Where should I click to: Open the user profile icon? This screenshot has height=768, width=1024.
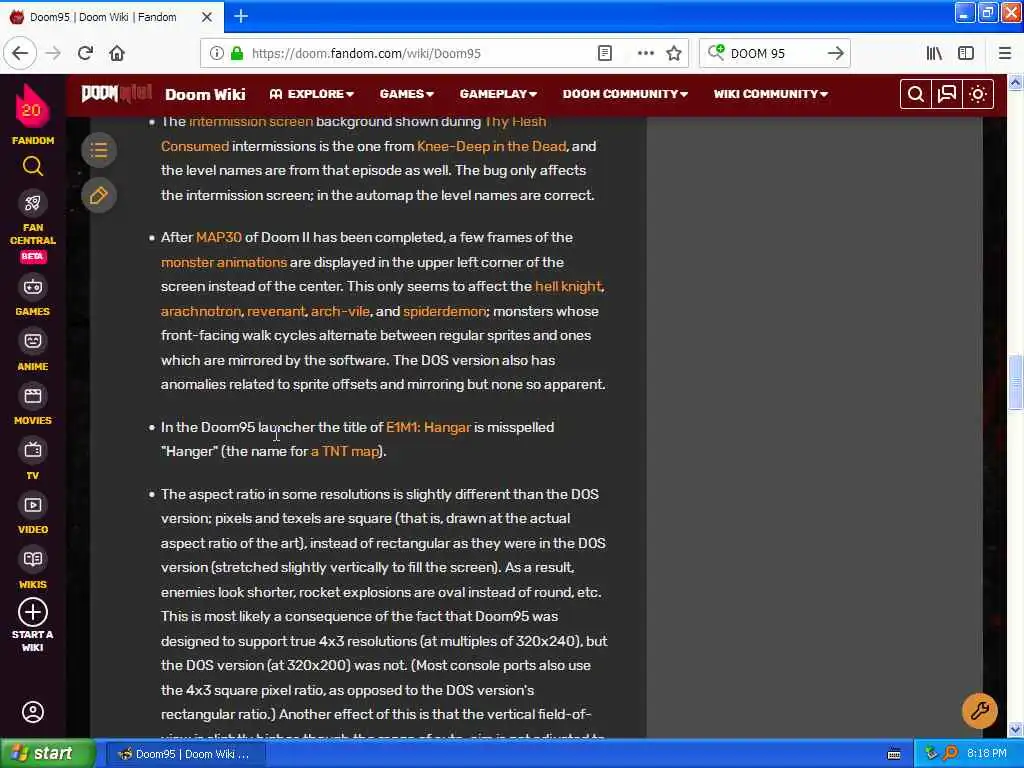click(x=33, y=712)
